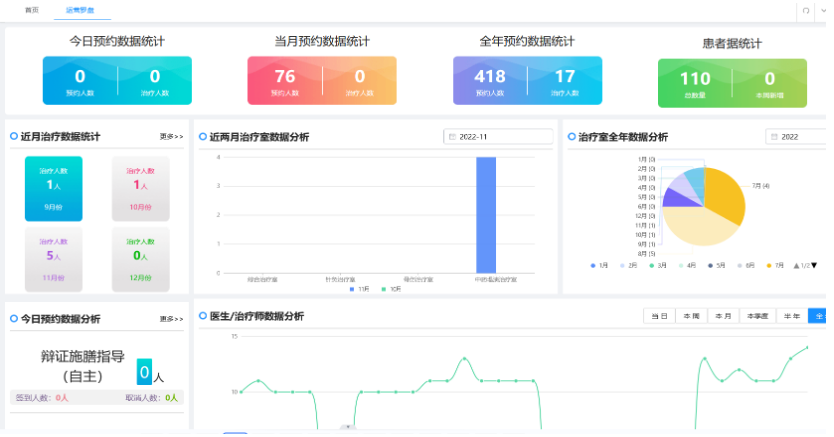Switch to the 首页 tab
834x437 pixels.
32,9
